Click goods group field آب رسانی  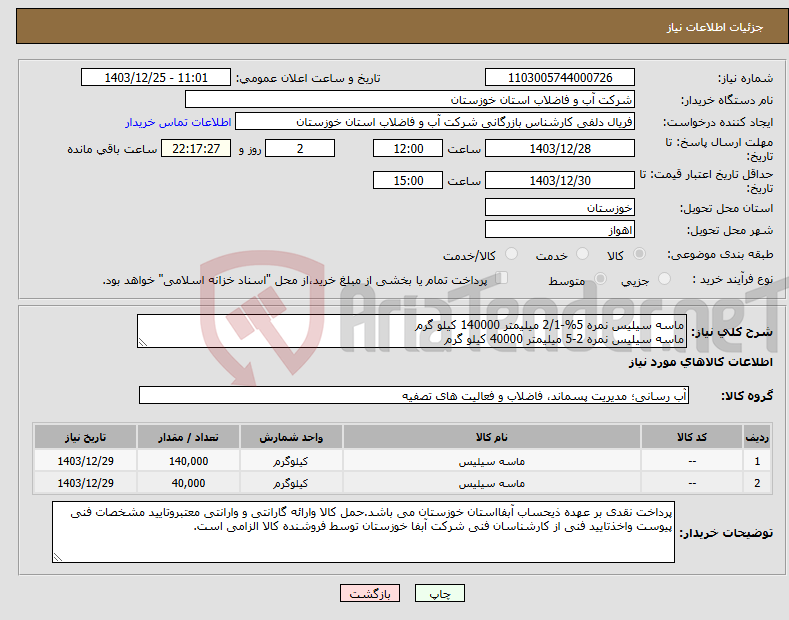(414, 396)
